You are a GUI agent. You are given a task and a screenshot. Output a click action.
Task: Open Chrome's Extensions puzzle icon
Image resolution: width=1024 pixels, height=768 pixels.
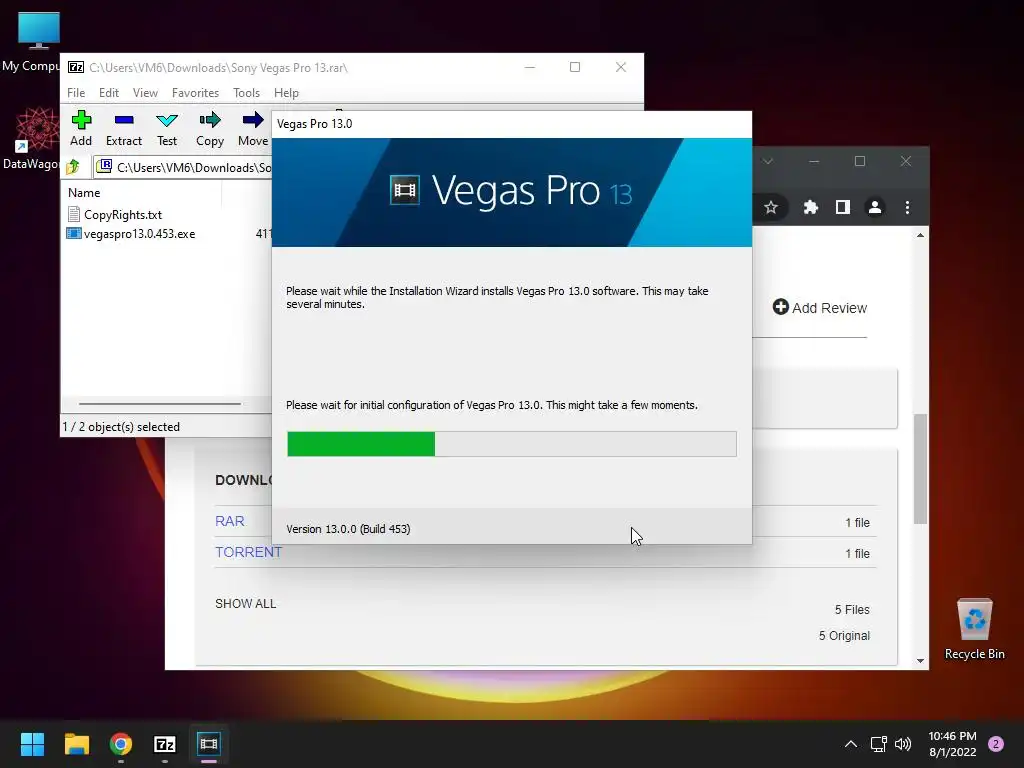click(x=810, y=208)
